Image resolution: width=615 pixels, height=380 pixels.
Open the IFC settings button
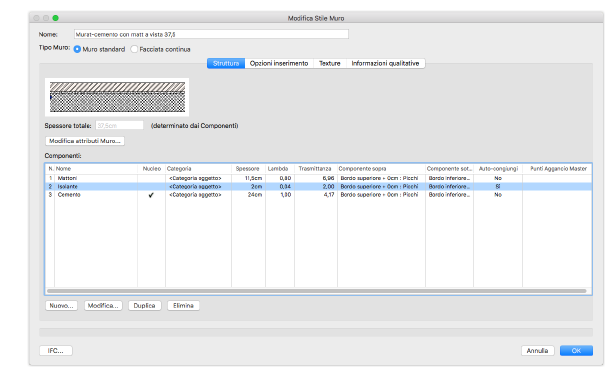point(56,351)
